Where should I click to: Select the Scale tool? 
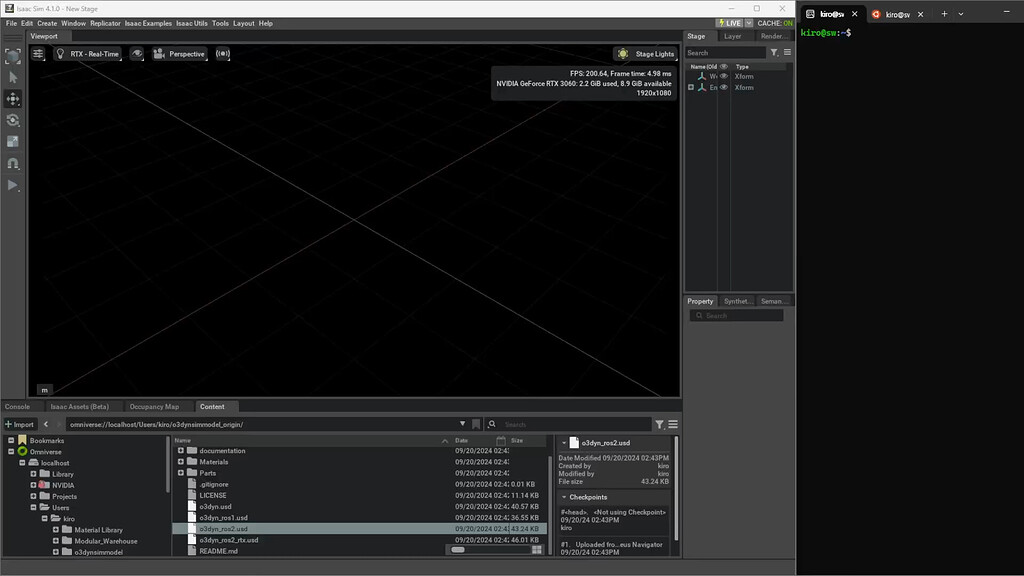click(13, 141)
